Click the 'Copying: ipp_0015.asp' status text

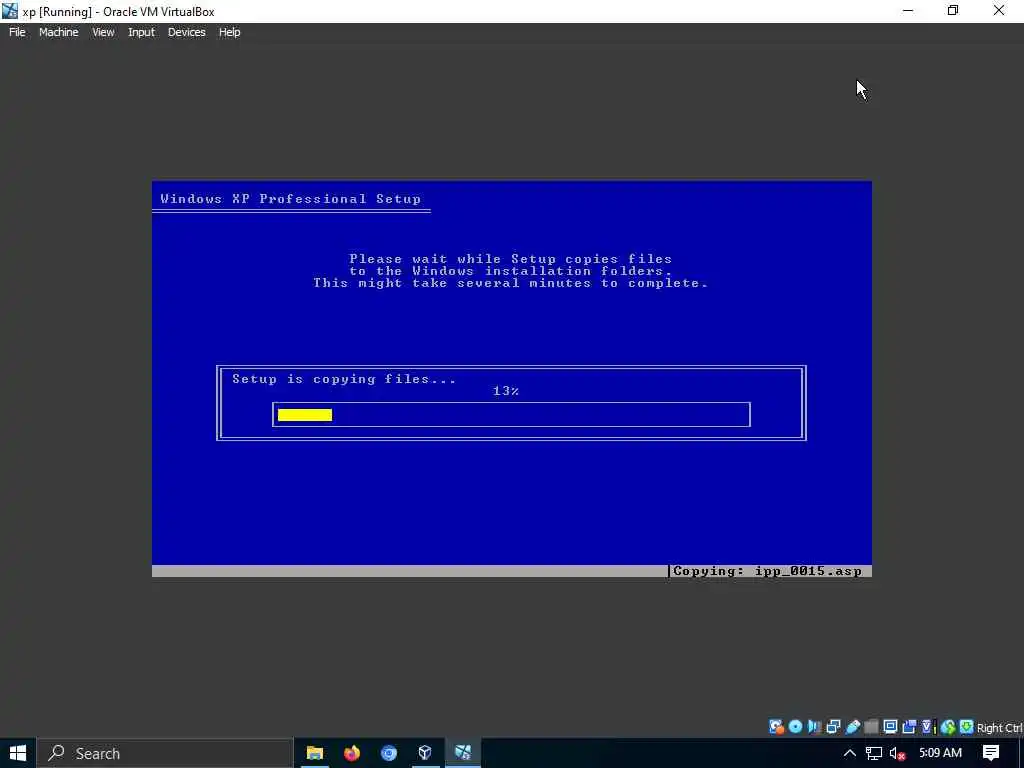pos(767,571)
